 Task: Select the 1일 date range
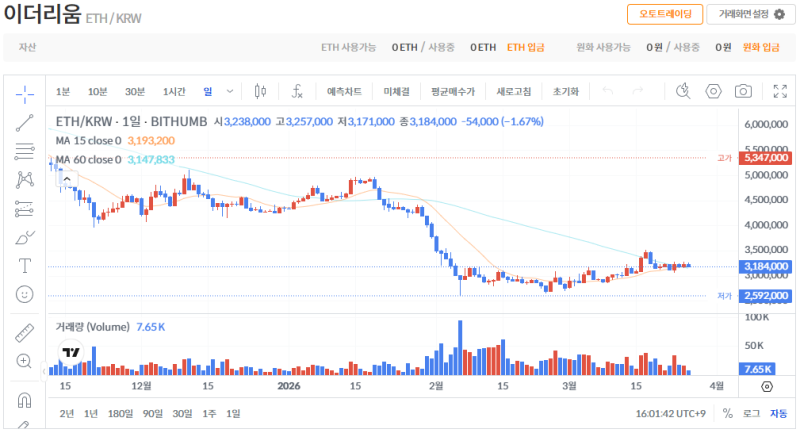point(233,414)
